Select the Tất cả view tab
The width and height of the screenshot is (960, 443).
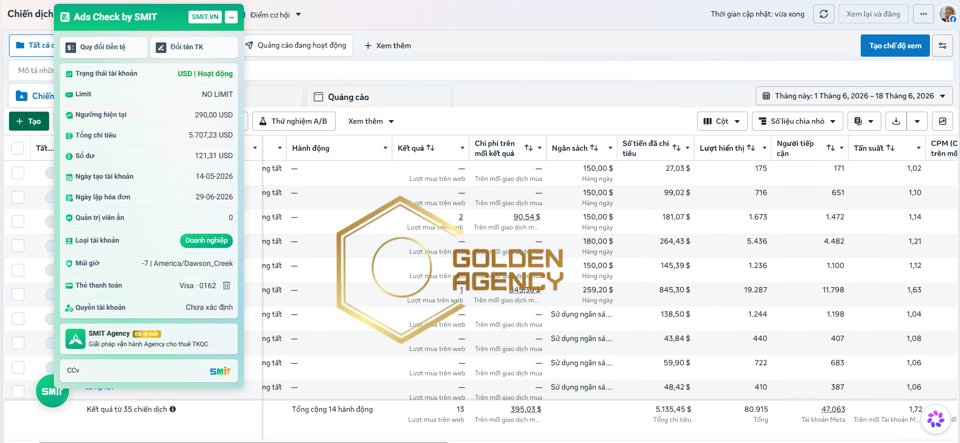(x=32, y=45)
